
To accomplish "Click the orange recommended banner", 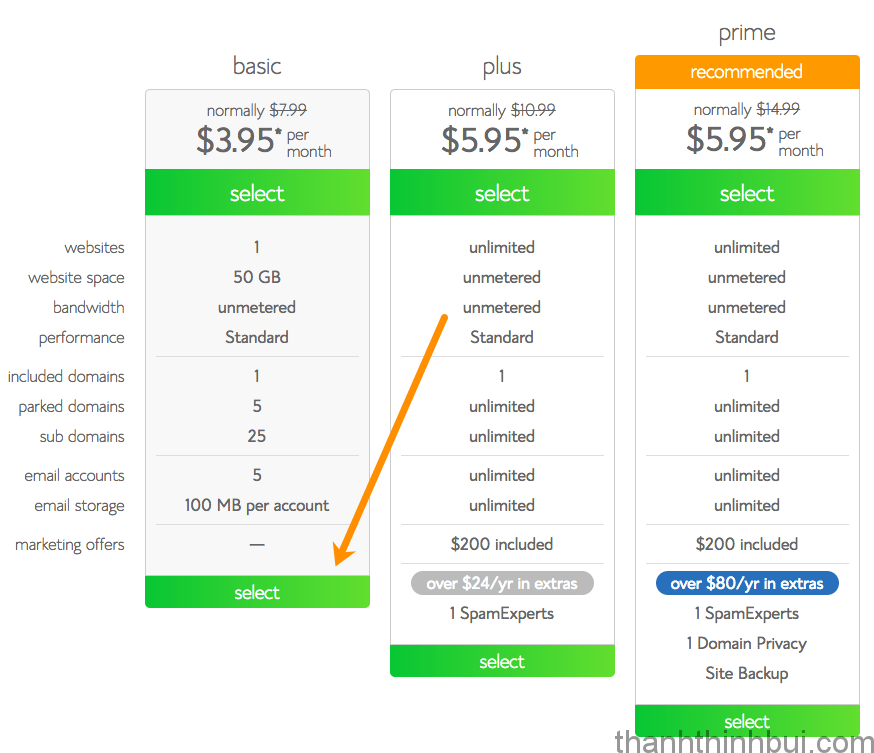I will 747,72.
